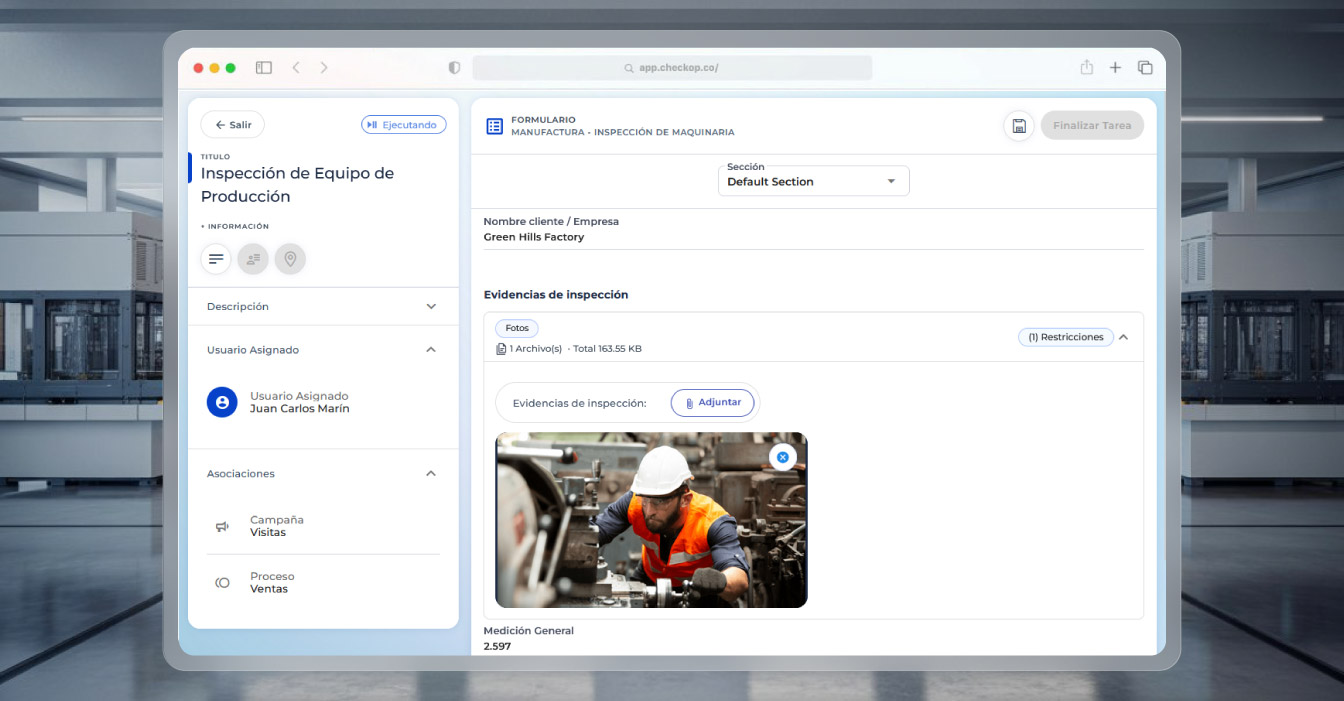Click the Adjuntar attachment button
Viewport: 1344px width, 701px height.
(x=712, y=402)
